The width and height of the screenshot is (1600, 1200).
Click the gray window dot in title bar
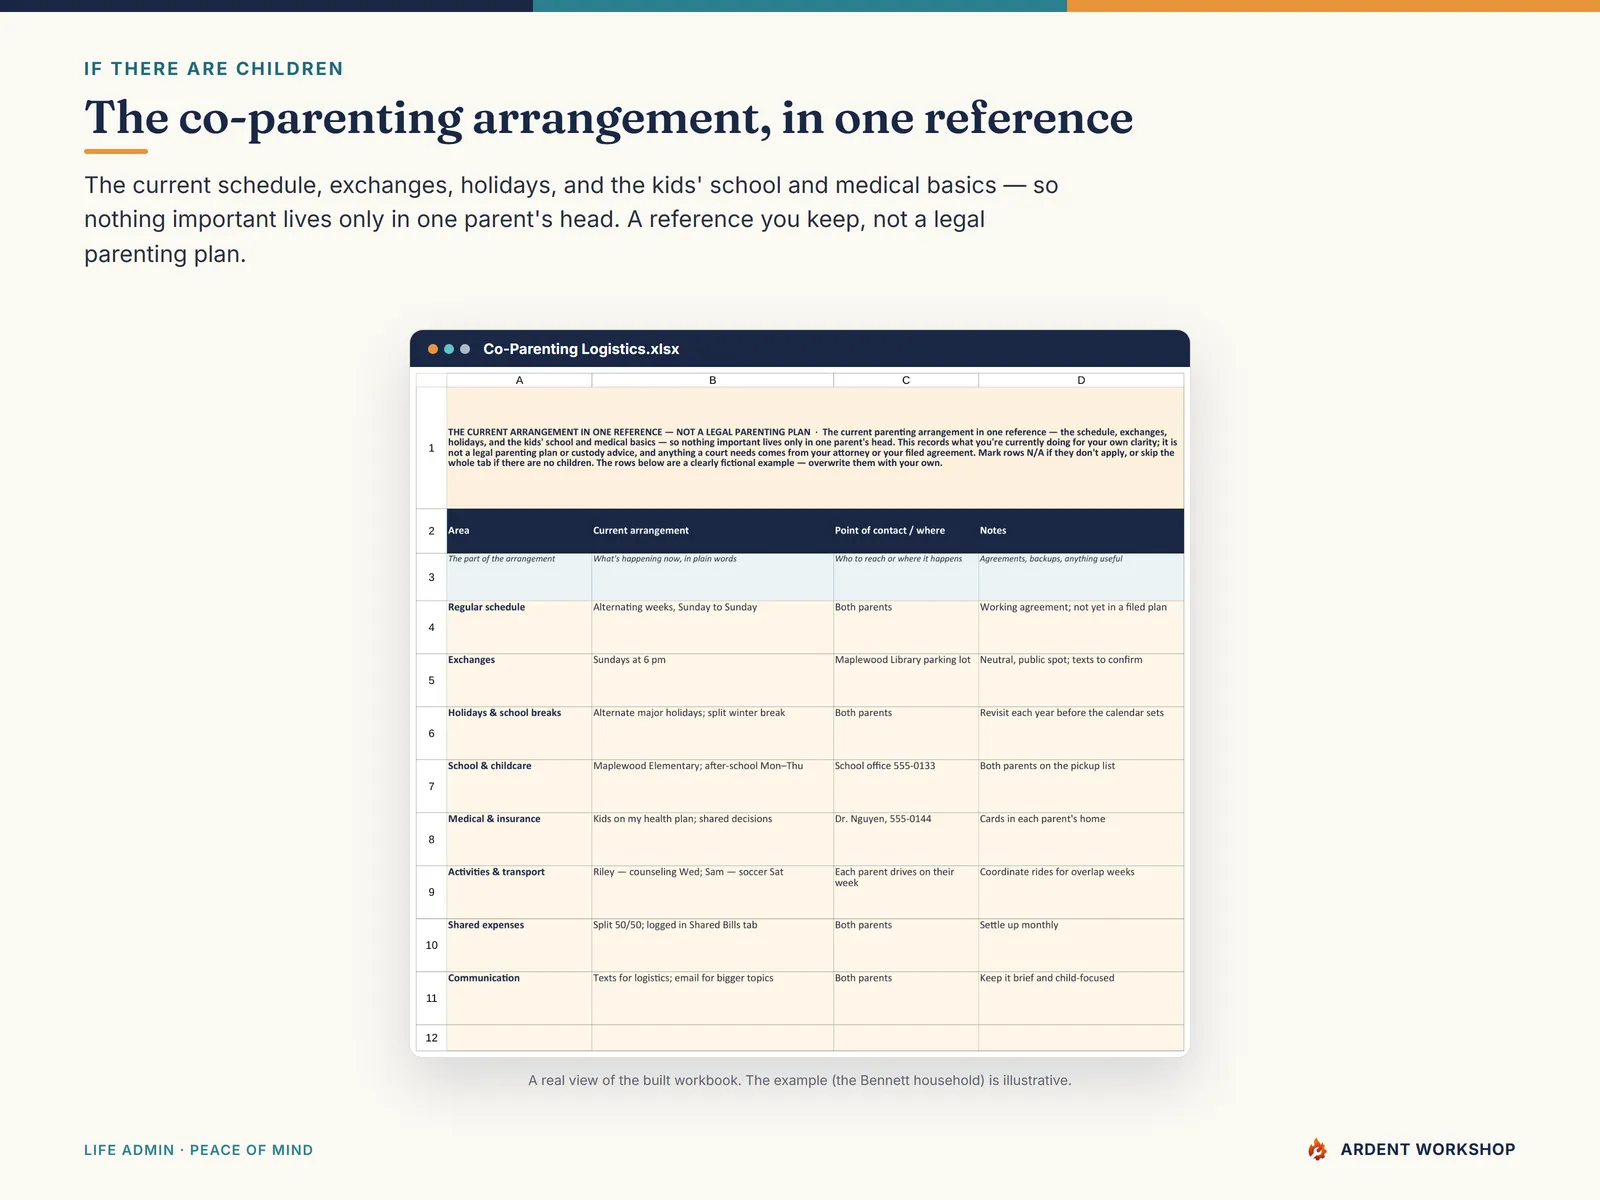click(x=465, y=349)
